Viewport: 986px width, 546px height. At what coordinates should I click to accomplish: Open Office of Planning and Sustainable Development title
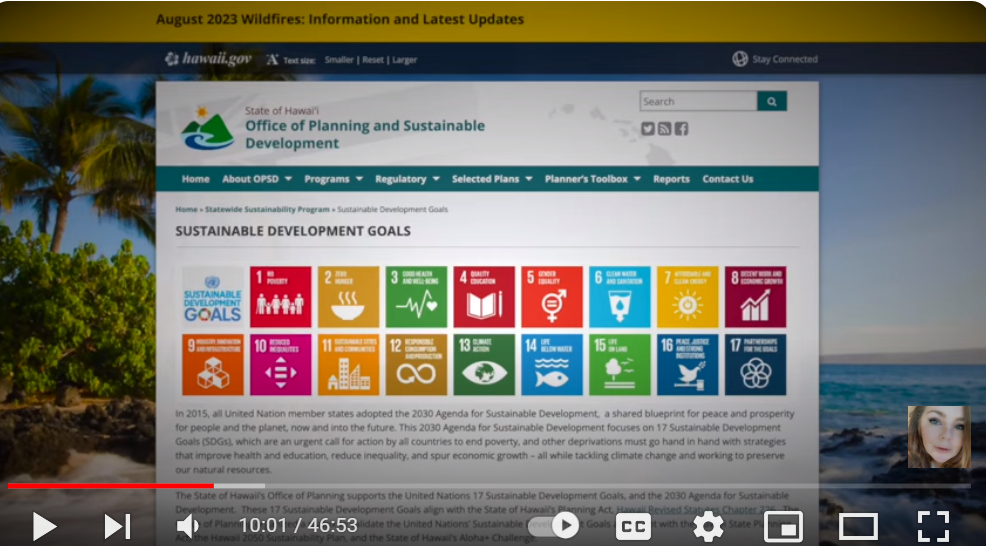(x=365, y=134)
